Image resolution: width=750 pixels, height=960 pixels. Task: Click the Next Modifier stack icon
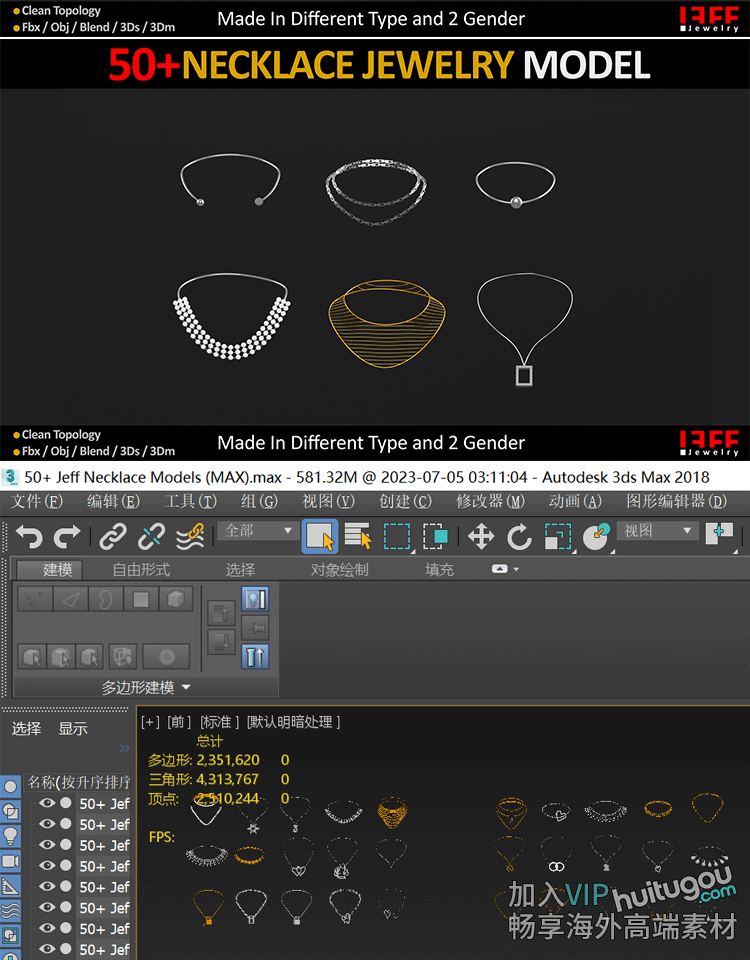[x=221, y=642]
